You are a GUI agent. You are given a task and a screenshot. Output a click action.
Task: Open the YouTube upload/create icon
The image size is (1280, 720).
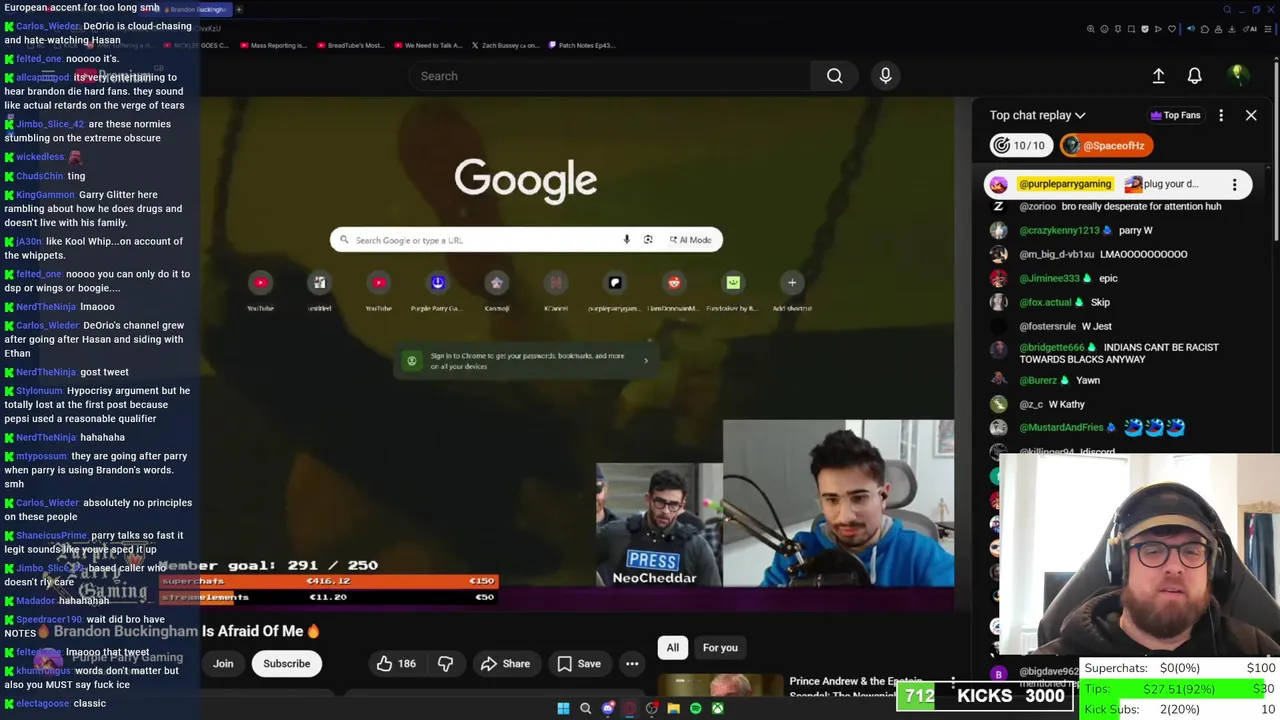[1158, 76]
